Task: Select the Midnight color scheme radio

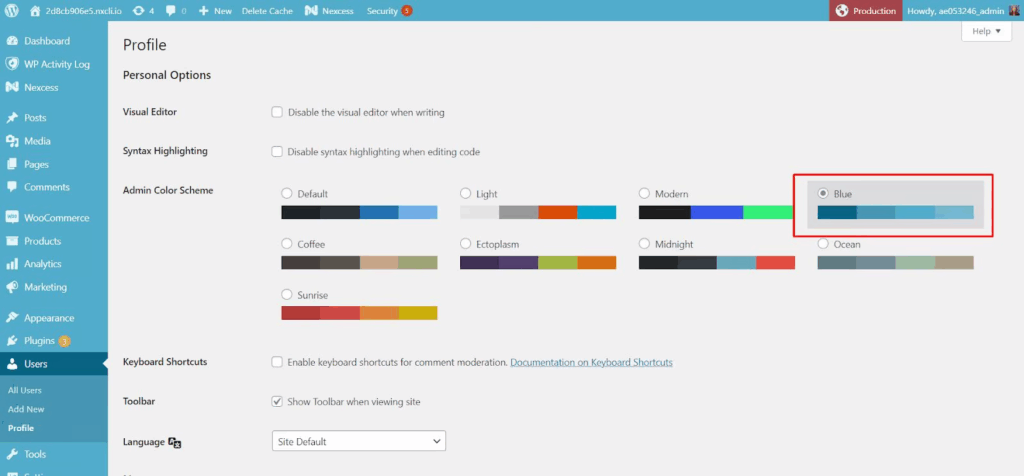Action: tap(645, 244)
